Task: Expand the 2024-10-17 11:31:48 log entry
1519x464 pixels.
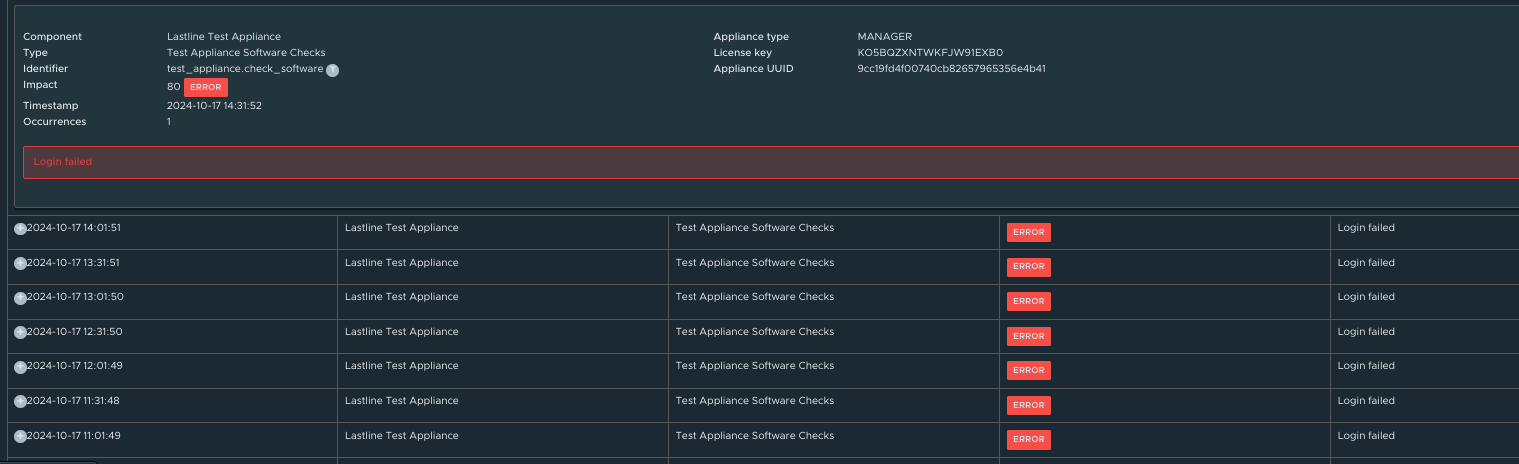Action: (20, 401)
